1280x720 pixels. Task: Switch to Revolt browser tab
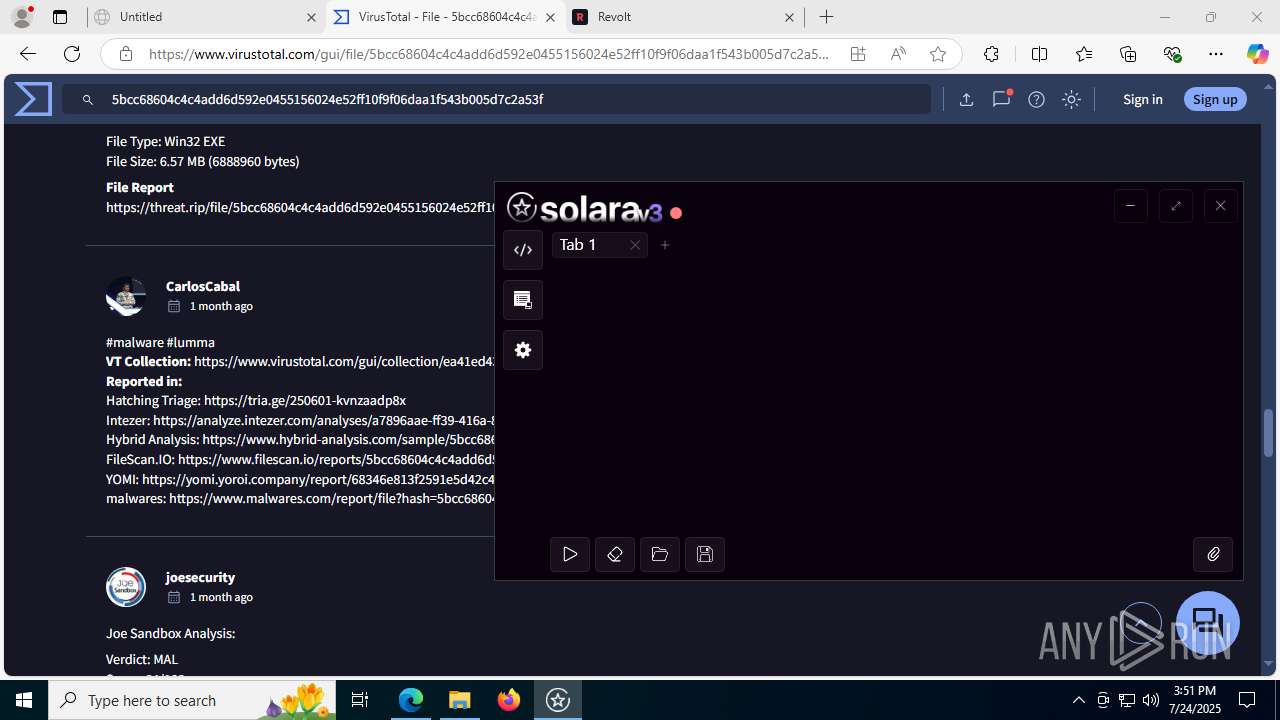tap(685, 17)
